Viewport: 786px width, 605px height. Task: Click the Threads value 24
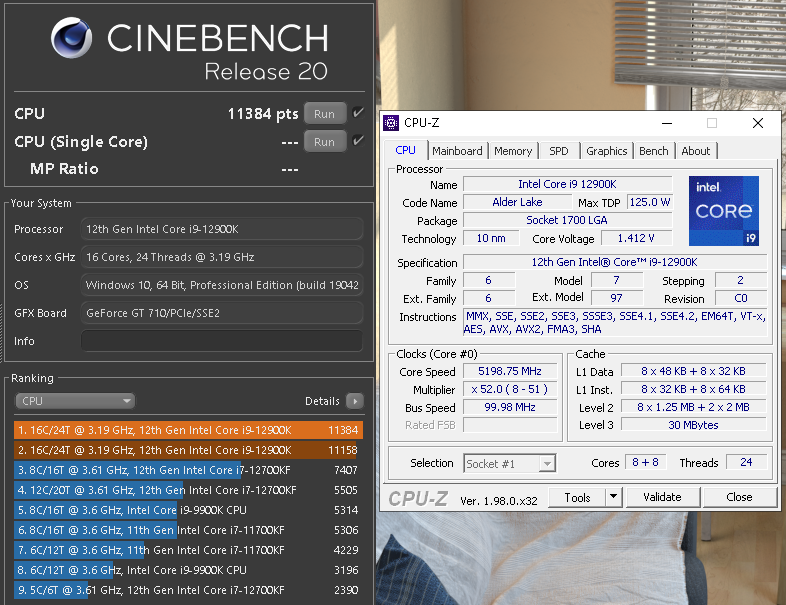tap(746, 462)
